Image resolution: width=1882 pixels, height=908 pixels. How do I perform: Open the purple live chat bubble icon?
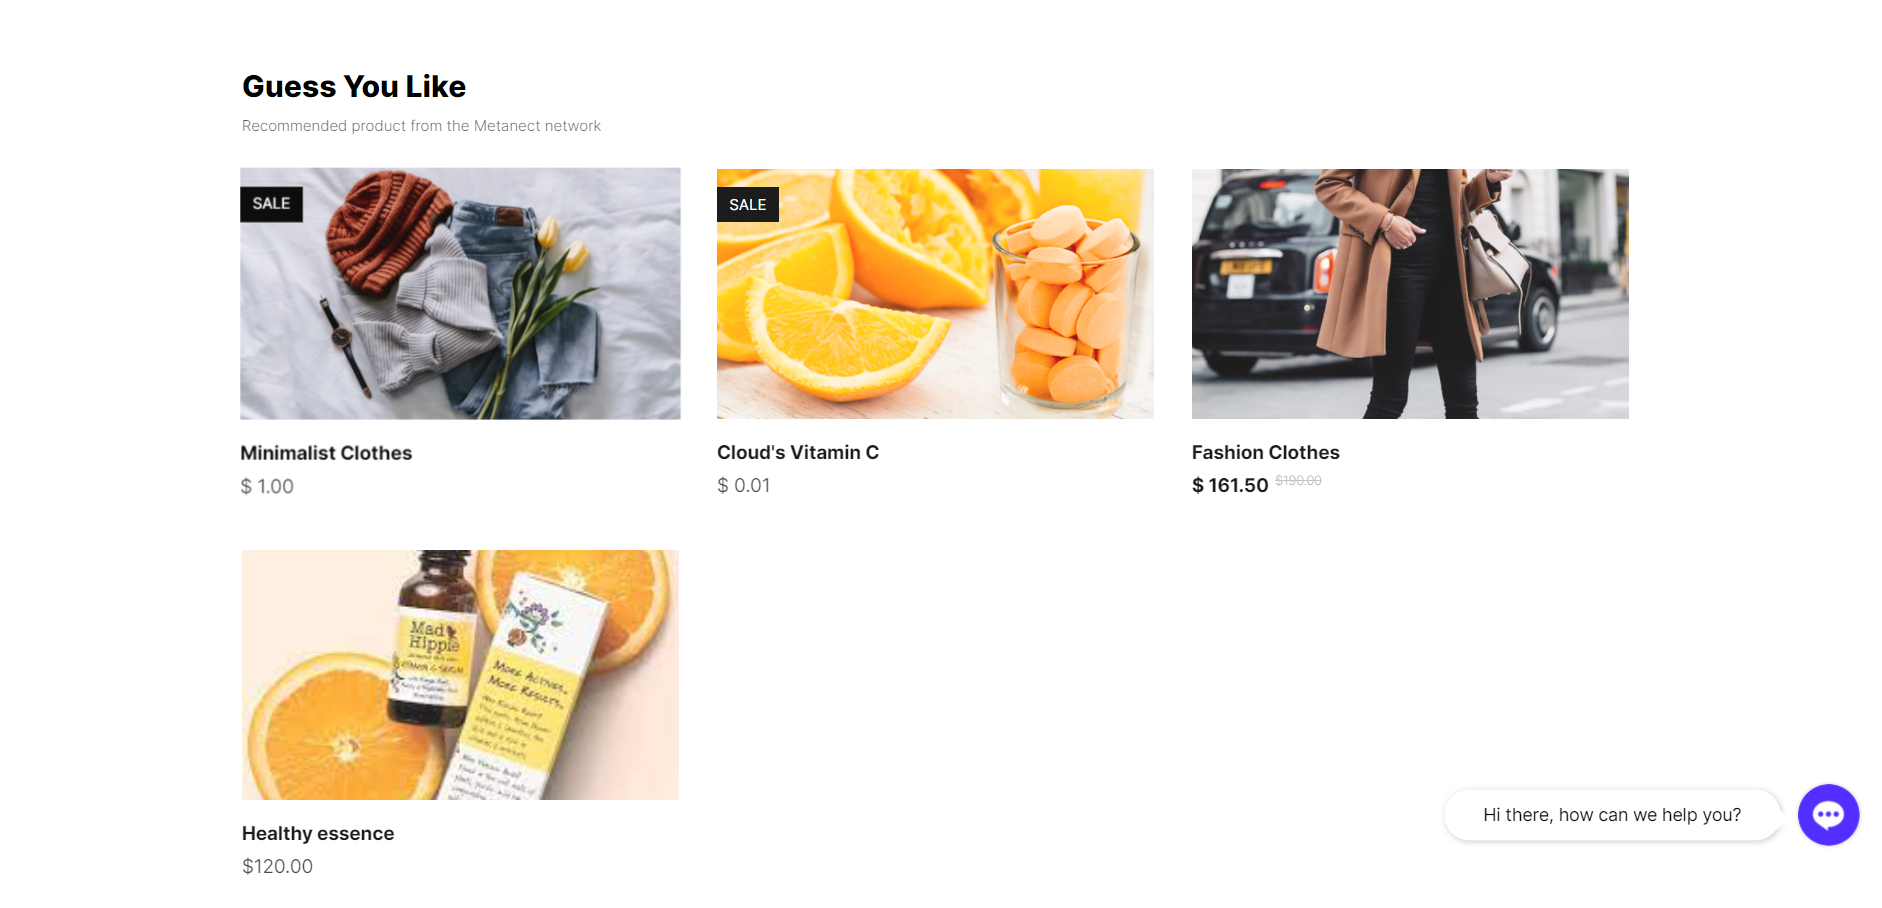tap(1828, 815)
